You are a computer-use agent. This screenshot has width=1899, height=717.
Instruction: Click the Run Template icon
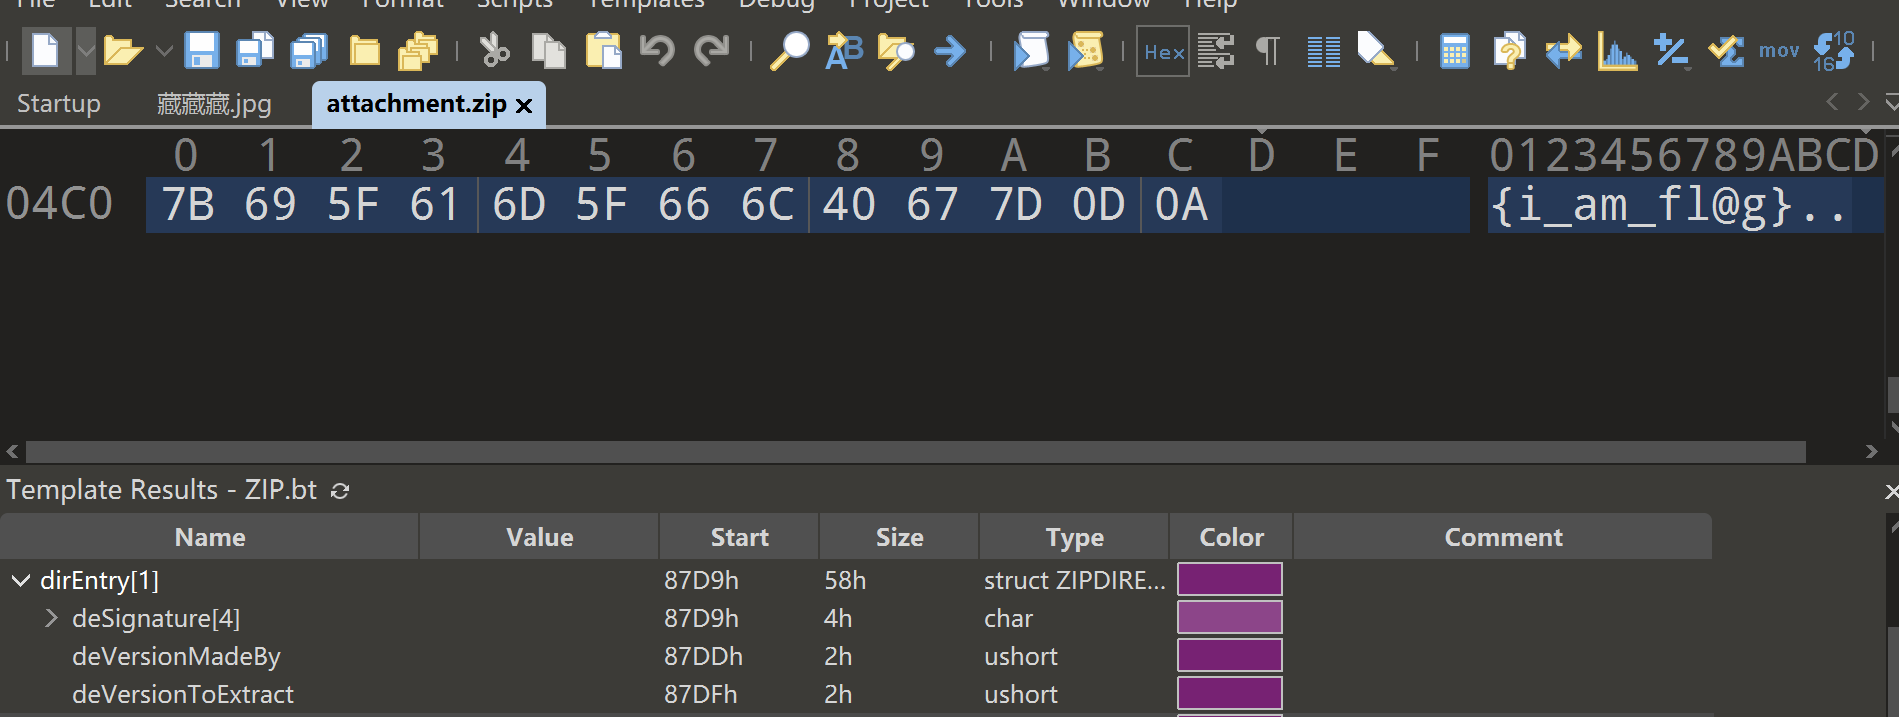tap(1086, 50)
